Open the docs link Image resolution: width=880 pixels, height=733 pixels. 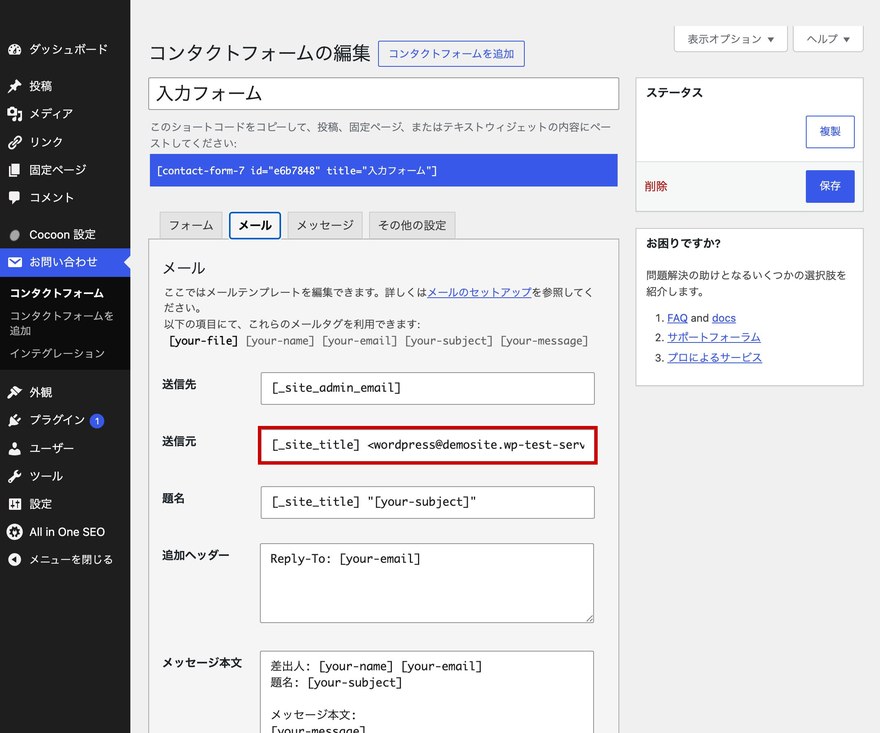(x=723, y=318)
